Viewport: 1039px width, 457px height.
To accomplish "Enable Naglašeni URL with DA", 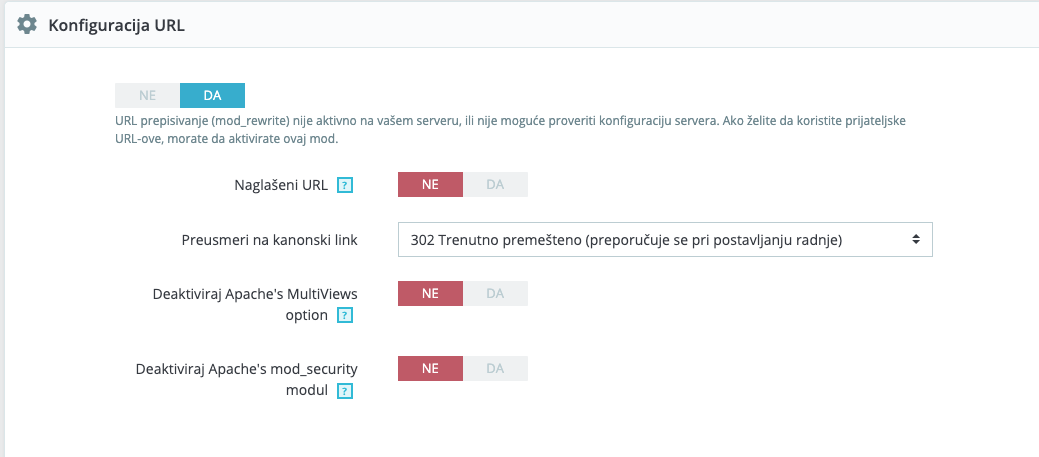I will [495, 184].
